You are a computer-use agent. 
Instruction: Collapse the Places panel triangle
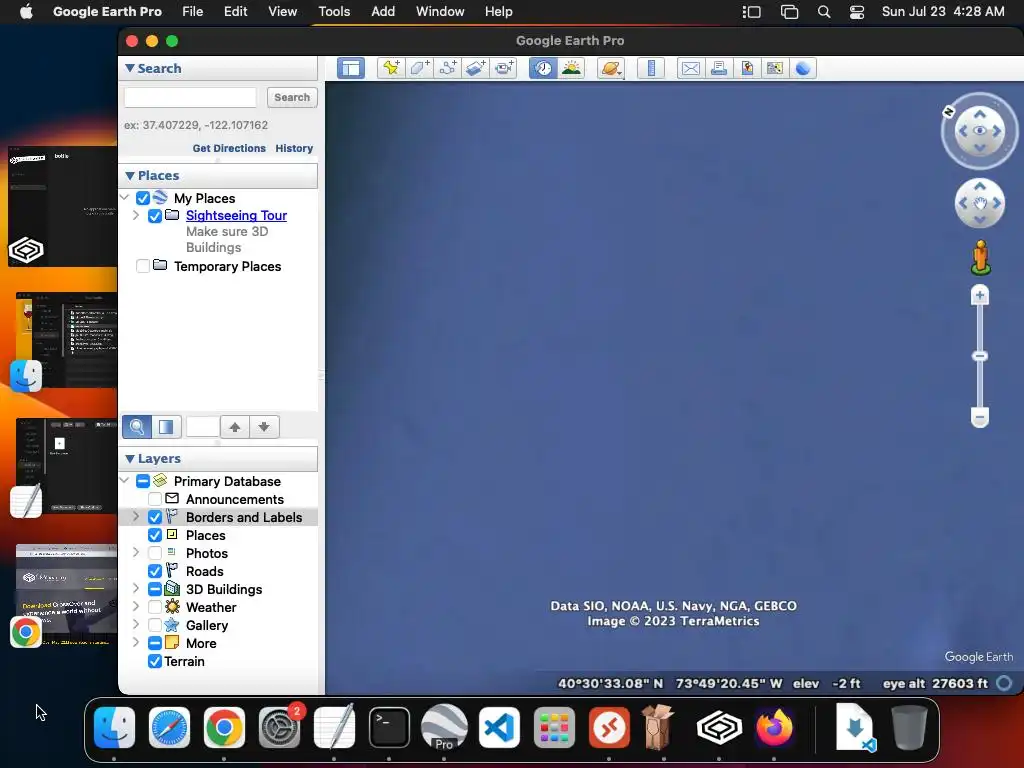[130, 176]
